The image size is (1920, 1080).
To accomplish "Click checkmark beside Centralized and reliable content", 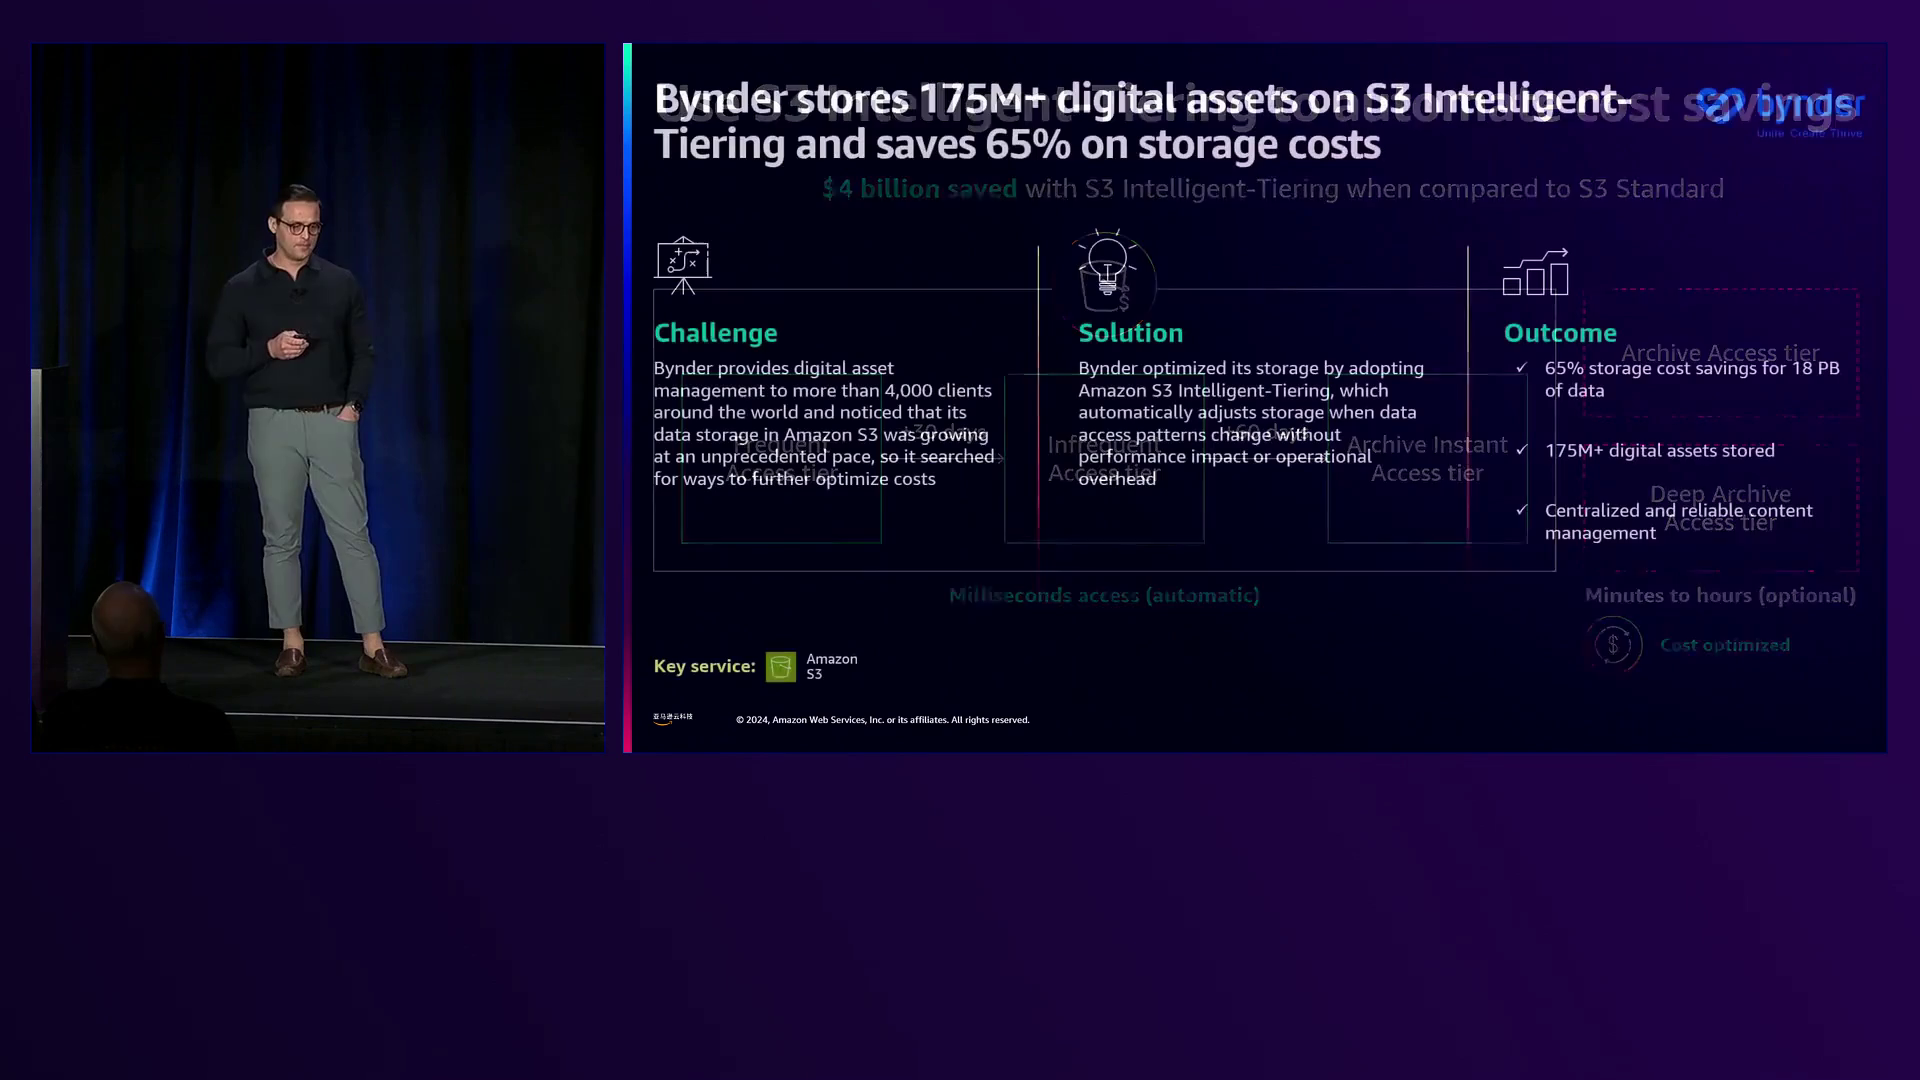I will click(1521, 510).
